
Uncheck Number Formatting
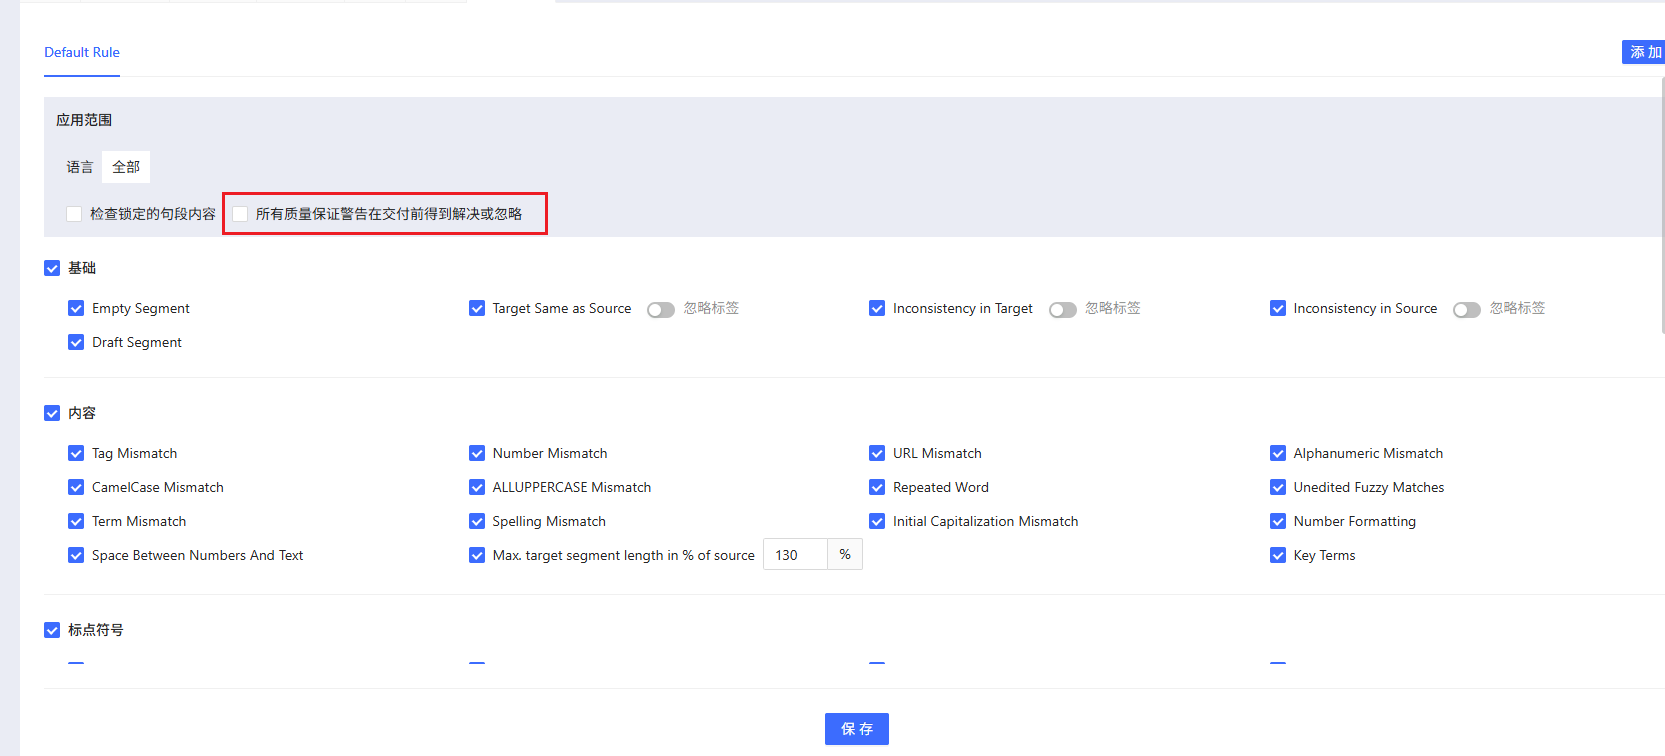click(1278, 521)
